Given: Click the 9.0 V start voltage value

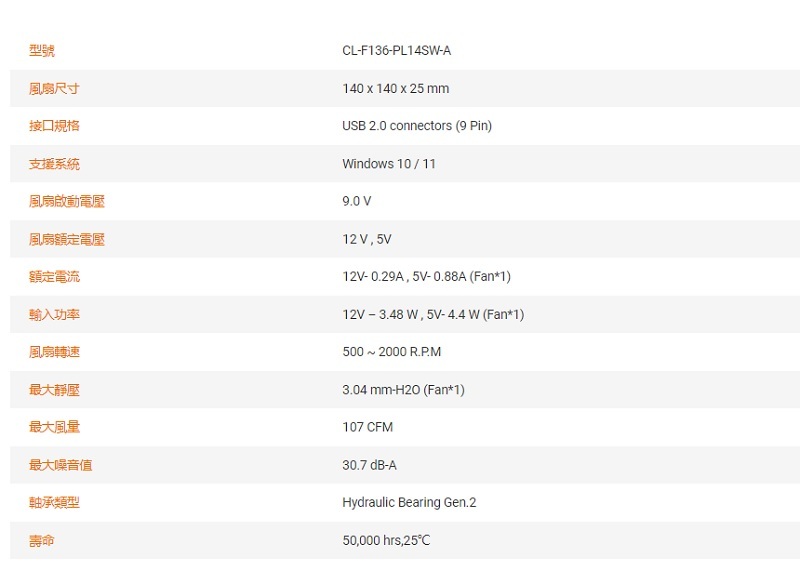Looking at the screenshot, I should pyautogui.click(x=356, y=201).
